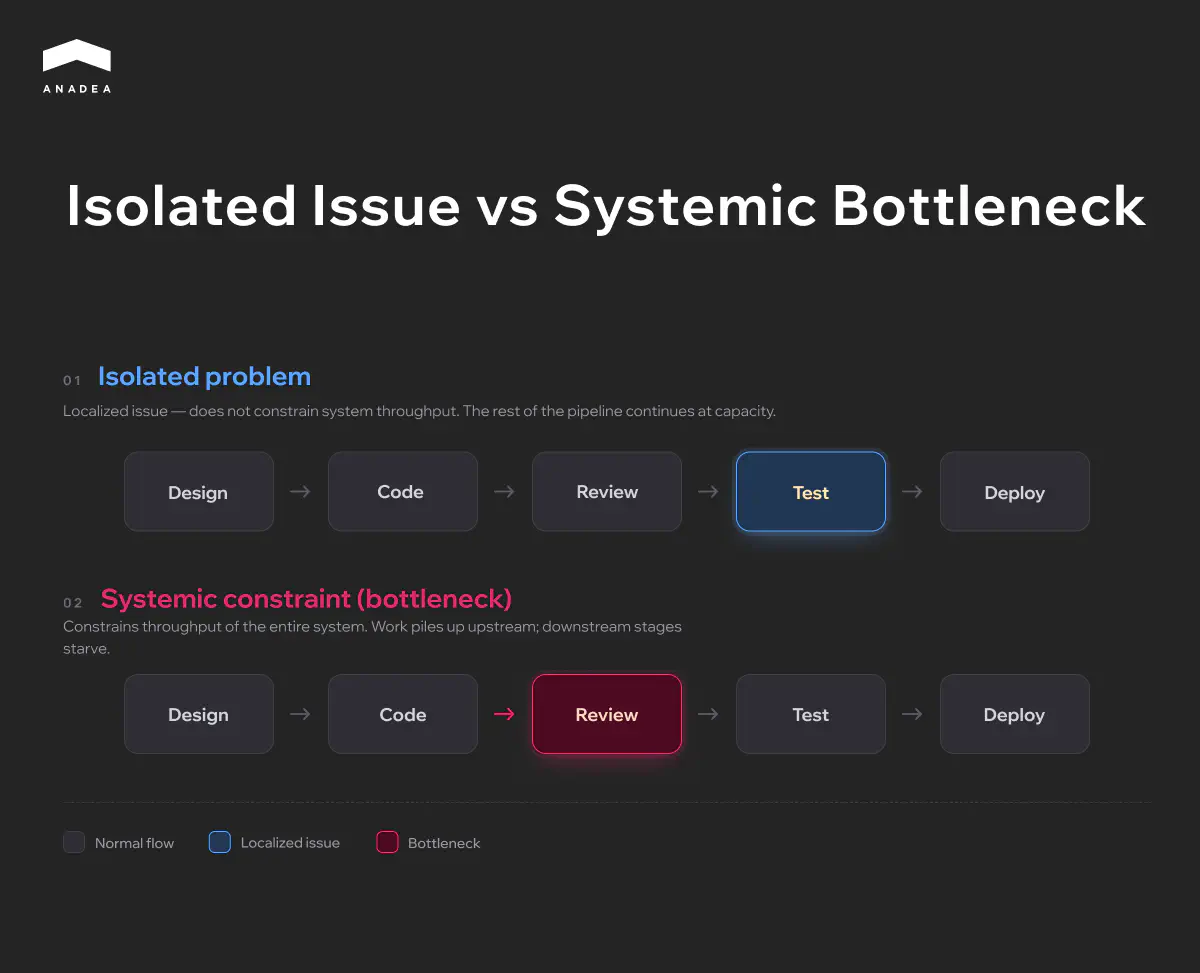The height and width of the screenshot is (973, 1200).
Task: Click the Review bottleneck stage box
Action: (x=606, y=714)
